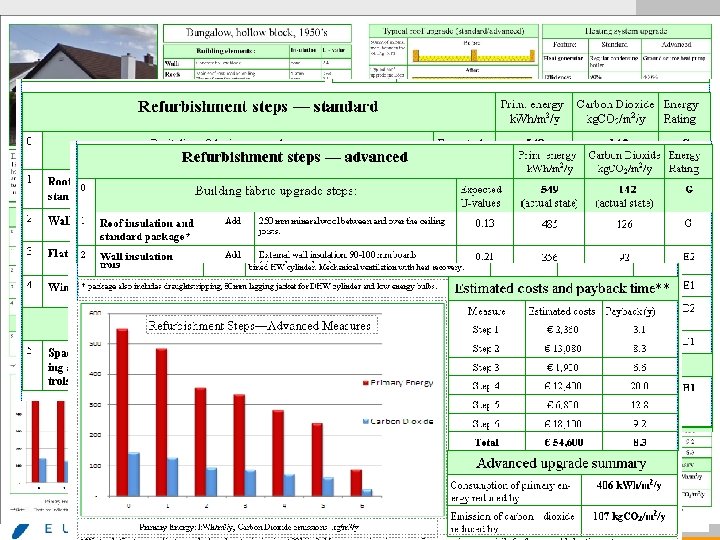Select the title "Bungalow, hollow block, 1950's"
Screen dimensions: 720x540
pyautogui.click(x=257, y=33)
